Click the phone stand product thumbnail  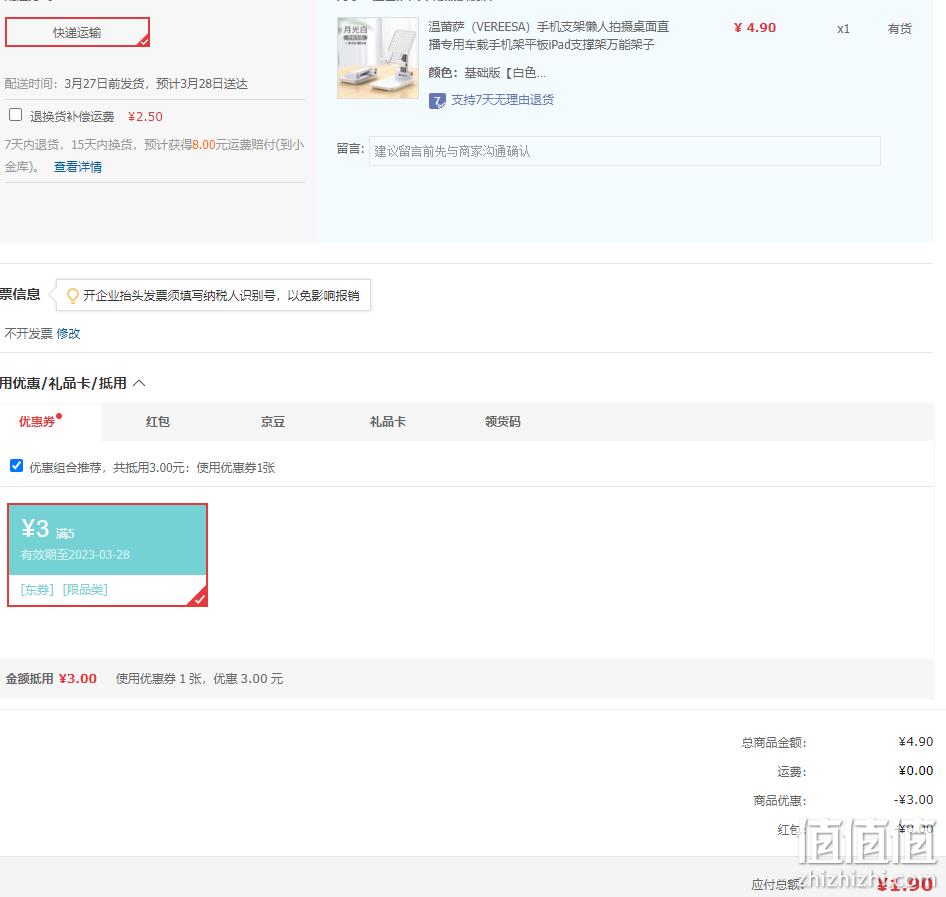coord(378,58)
